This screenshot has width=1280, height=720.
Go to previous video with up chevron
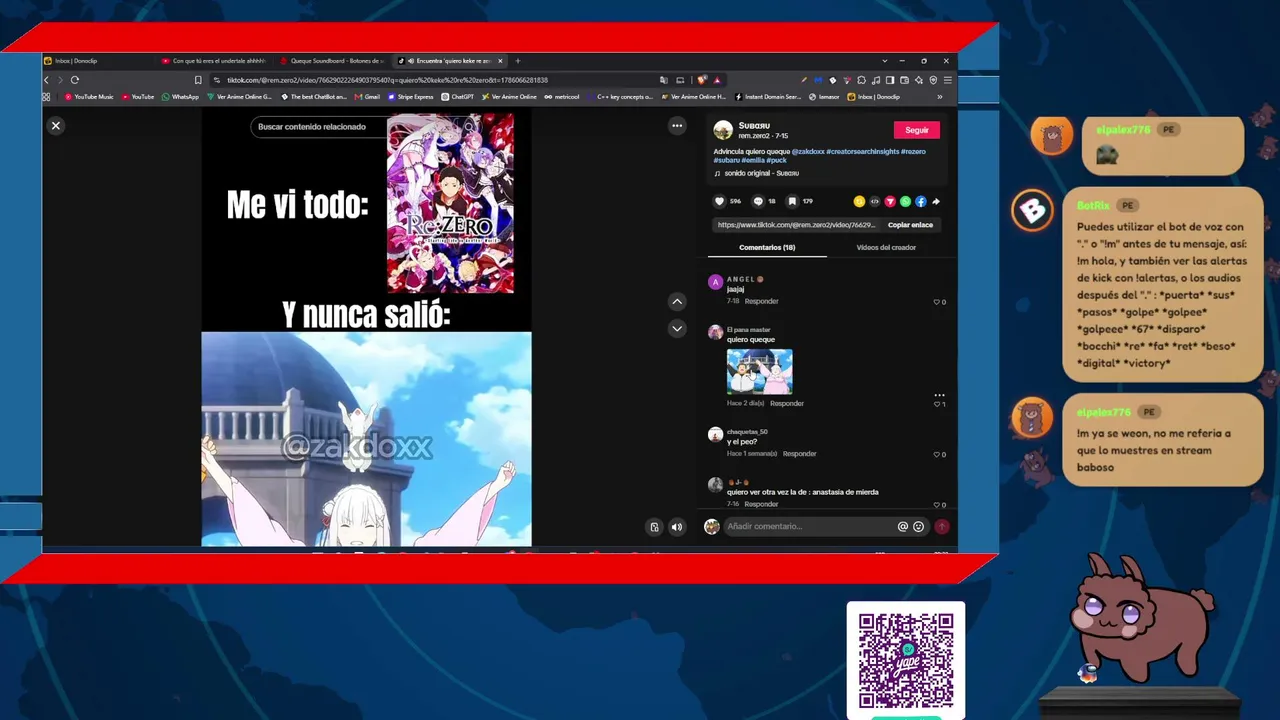[x=677, y=302]
